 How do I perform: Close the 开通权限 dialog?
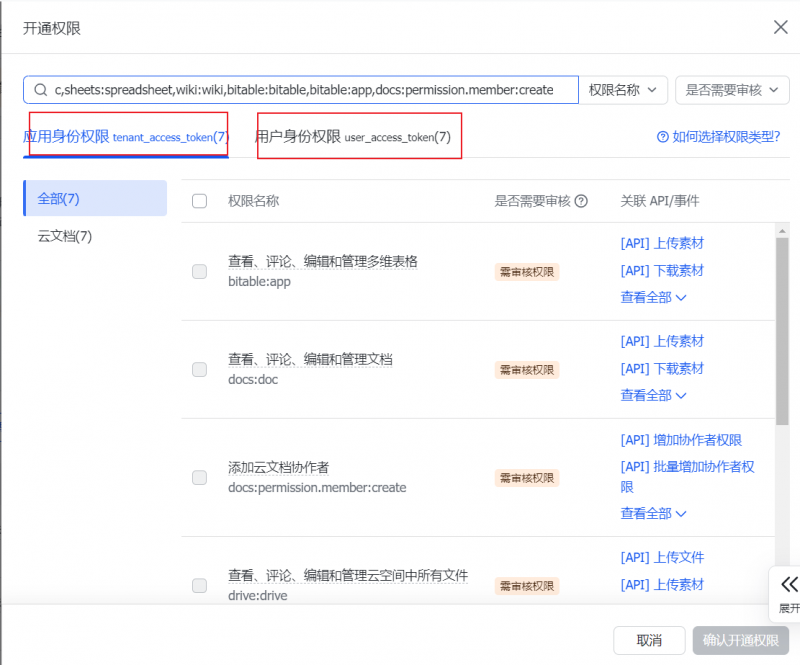pos(781,27)
